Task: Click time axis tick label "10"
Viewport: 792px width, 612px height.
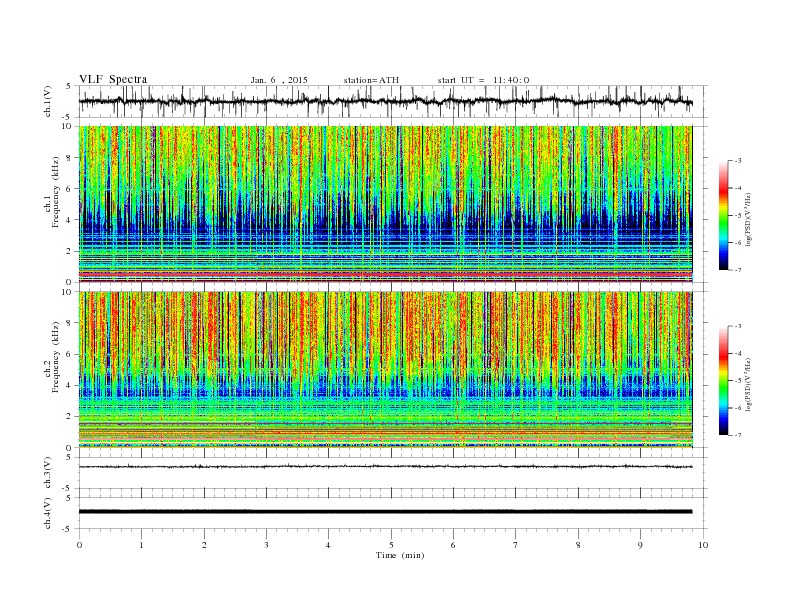Action: coord(703,545)
